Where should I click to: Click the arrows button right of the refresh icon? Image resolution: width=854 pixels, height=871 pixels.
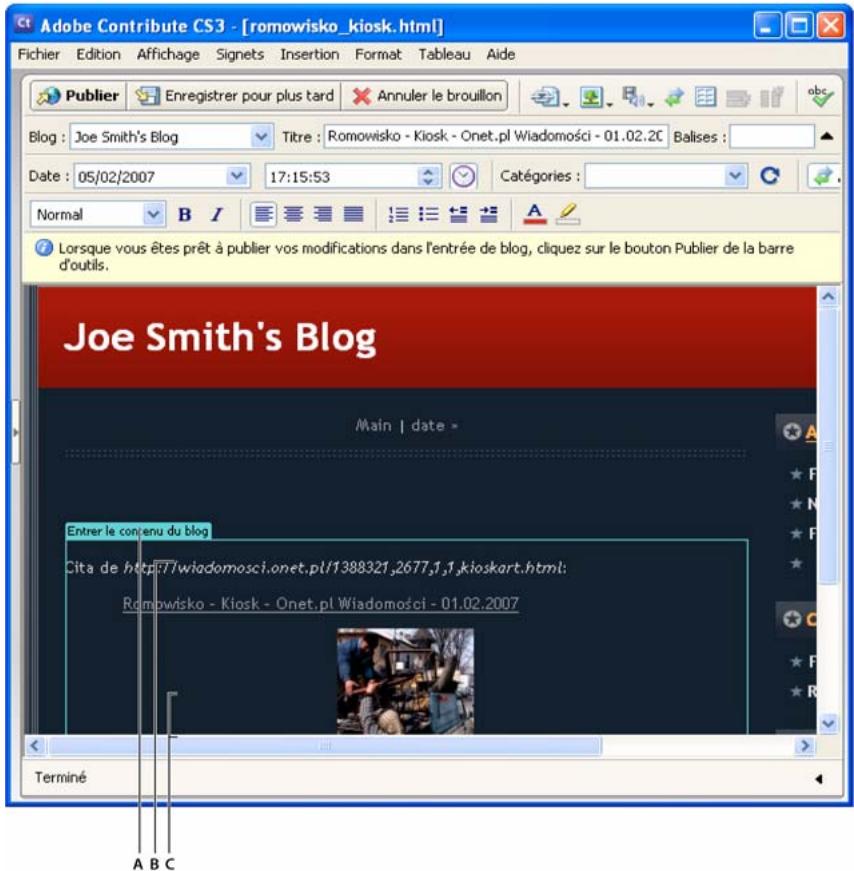click(x=824, y=176)
